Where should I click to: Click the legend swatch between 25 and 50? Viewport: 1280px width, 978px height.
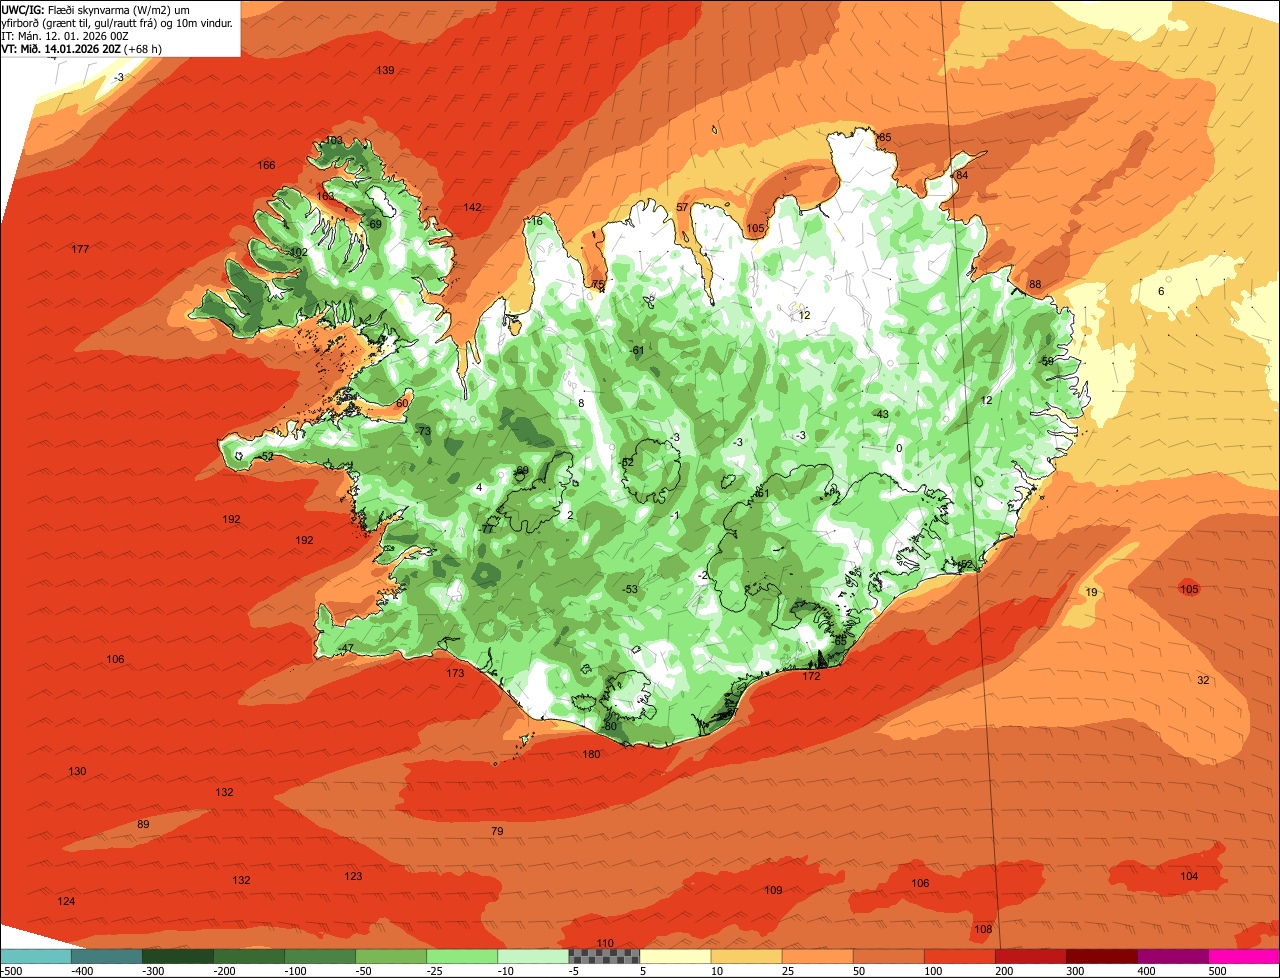click(818, 956)
